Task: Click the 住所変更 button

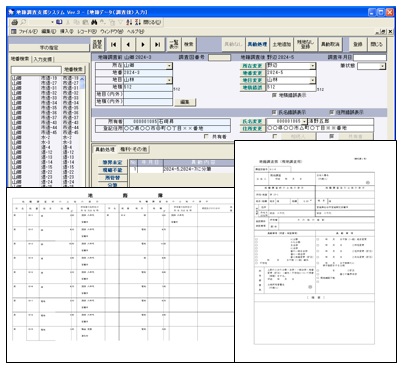Action: pyautogui.click(x=252, y=129)
